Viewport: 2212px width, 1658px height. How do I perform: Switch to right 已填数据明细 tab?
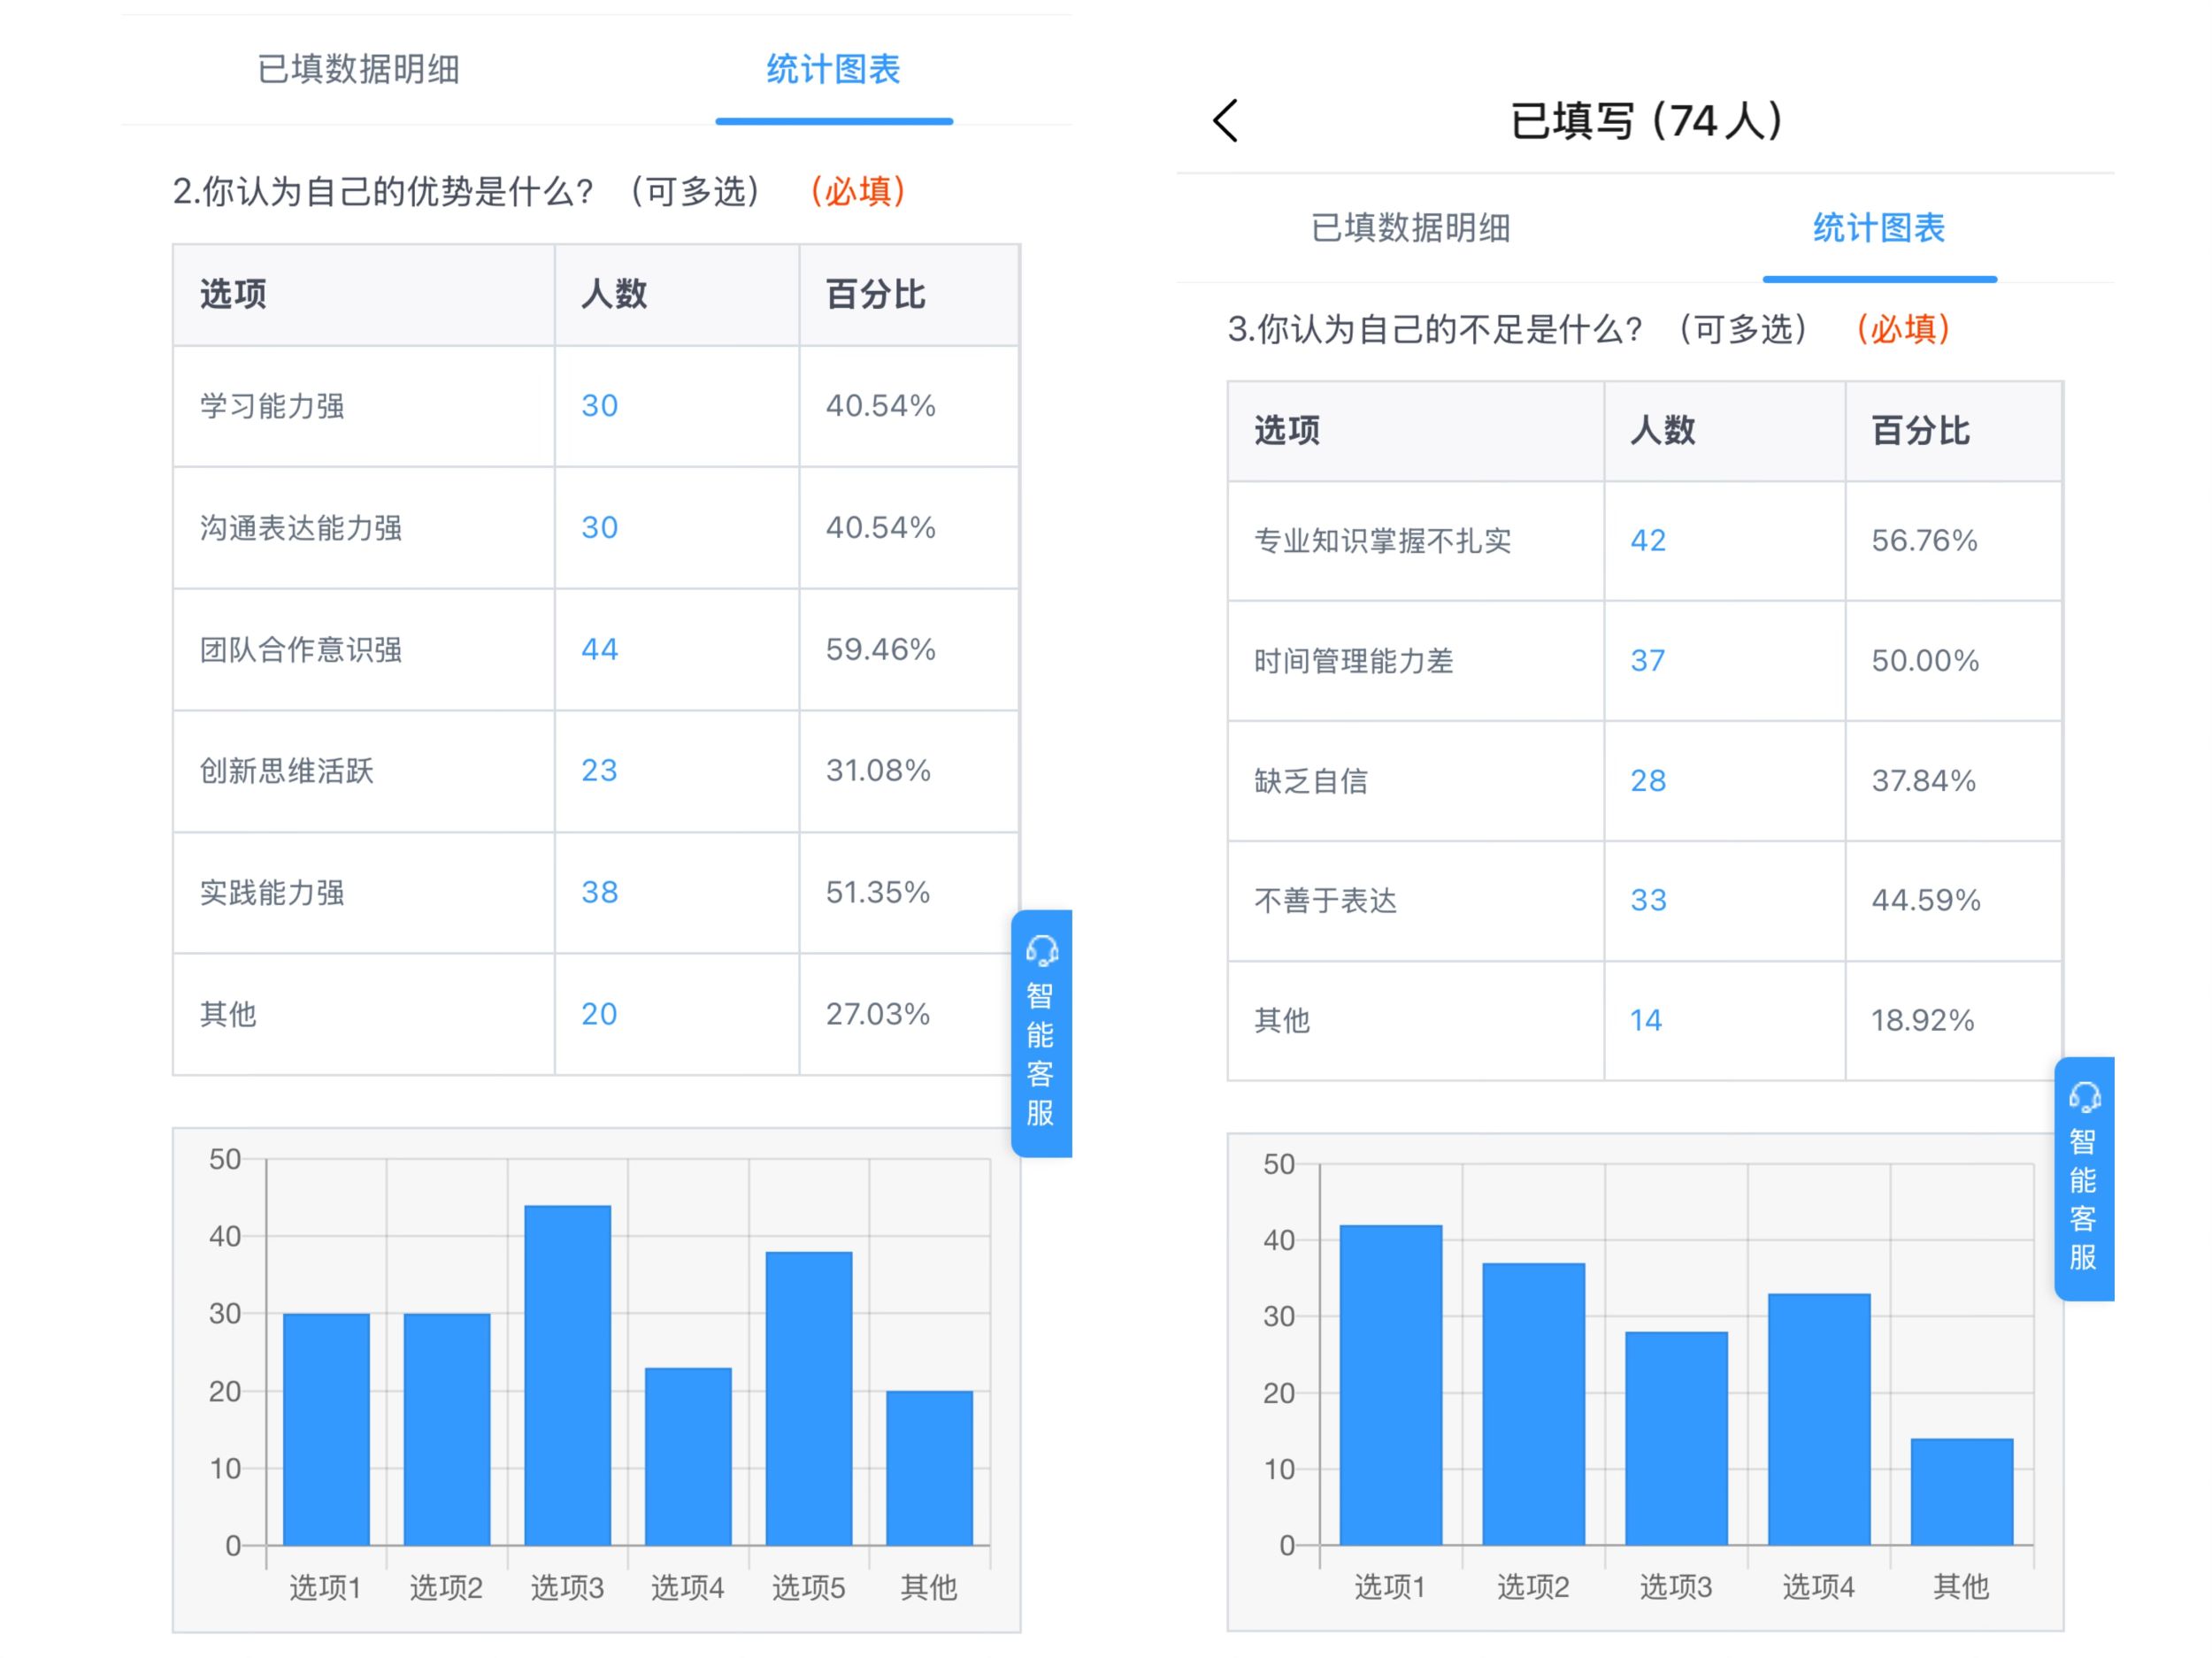1410,228
